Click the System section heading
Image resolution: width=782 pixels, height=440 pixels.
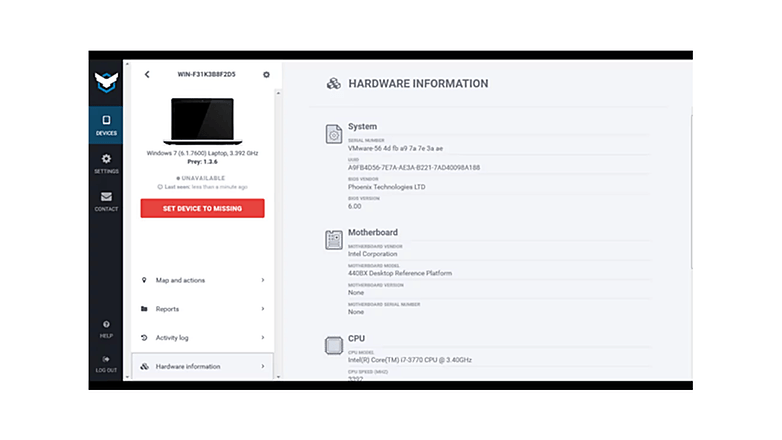pyautogui.click(x=363, y=126)
